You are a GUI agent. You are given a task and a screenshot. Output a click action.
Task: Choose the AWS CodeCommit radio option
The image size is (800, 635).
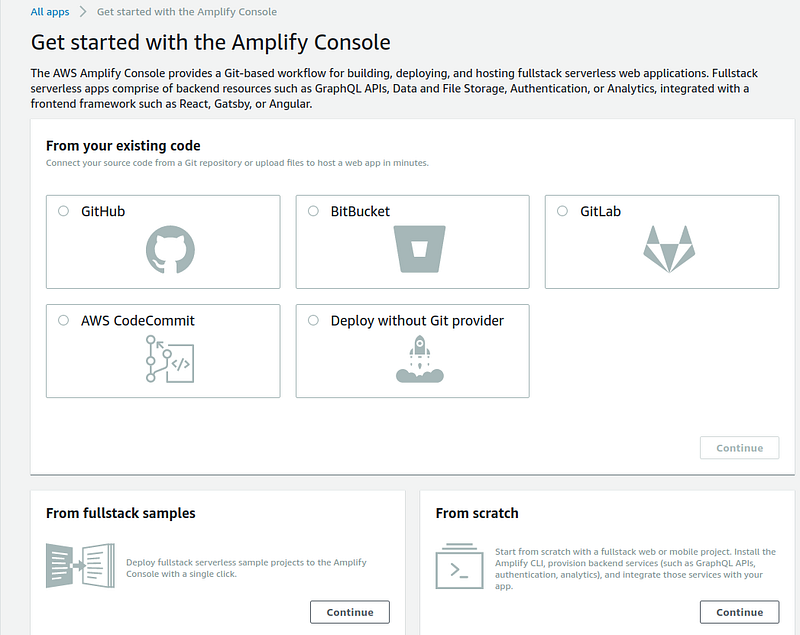(64, 321)
